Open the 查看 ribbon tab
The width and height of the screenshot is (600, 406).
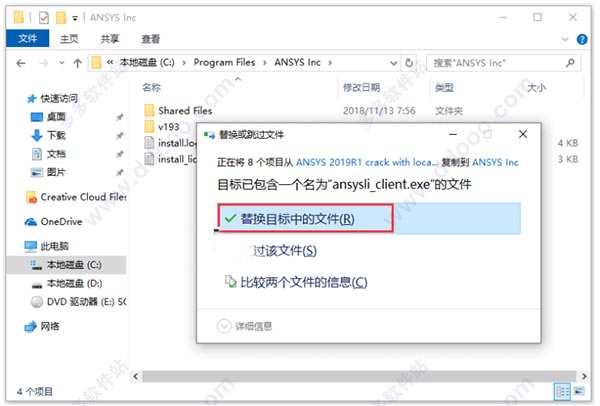click(x=150, y=39)
